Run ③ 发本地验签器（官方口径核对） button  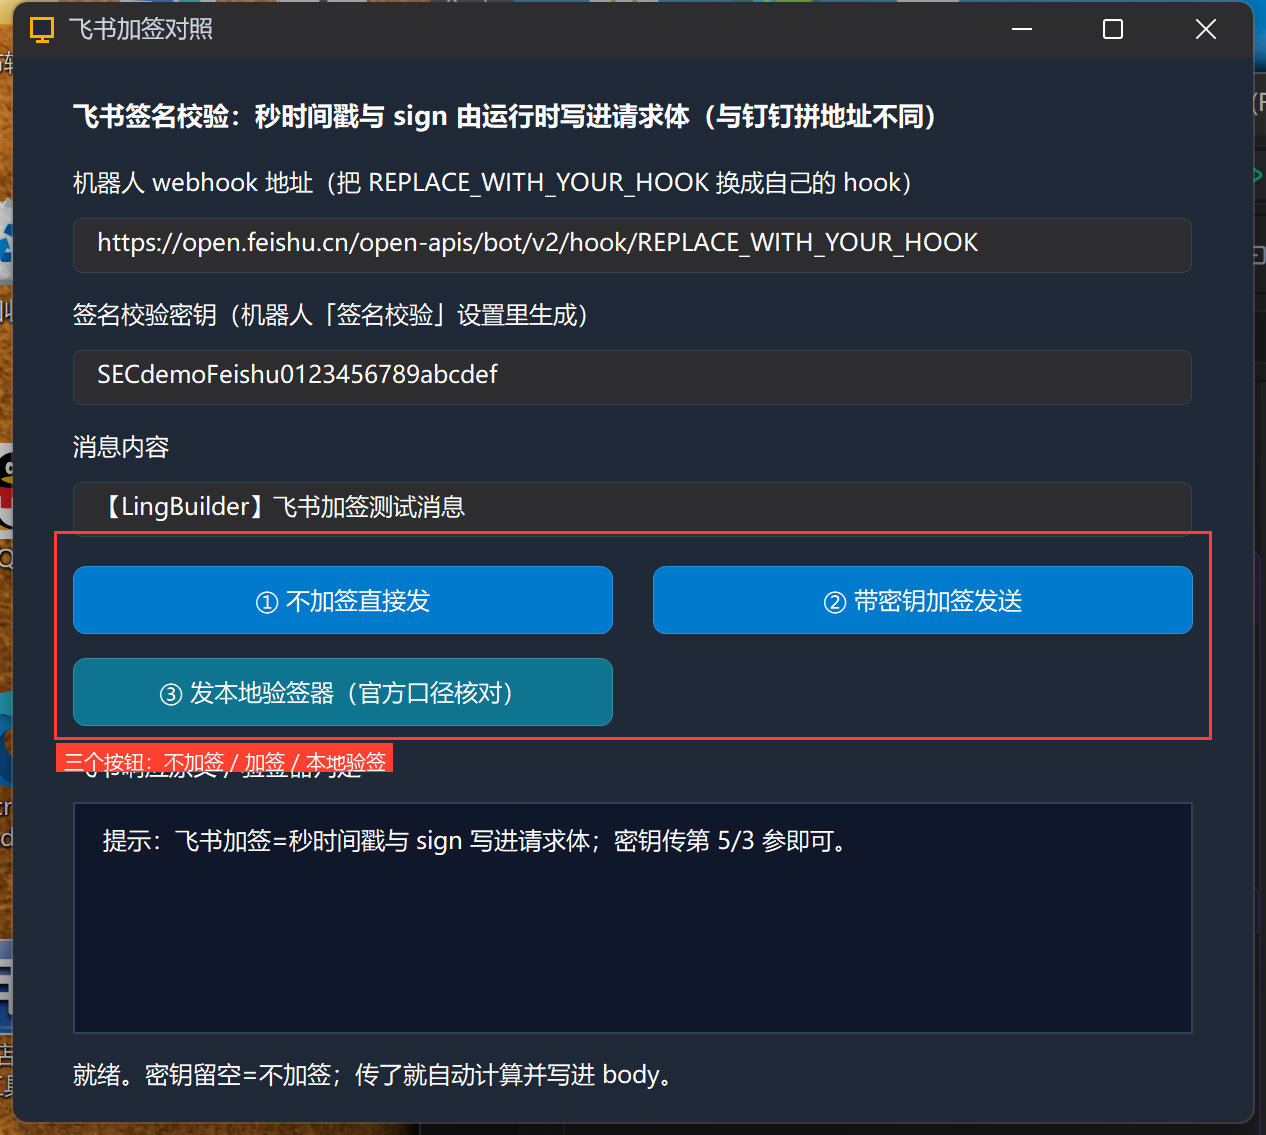pyautogui.click(x=343, y=692)
